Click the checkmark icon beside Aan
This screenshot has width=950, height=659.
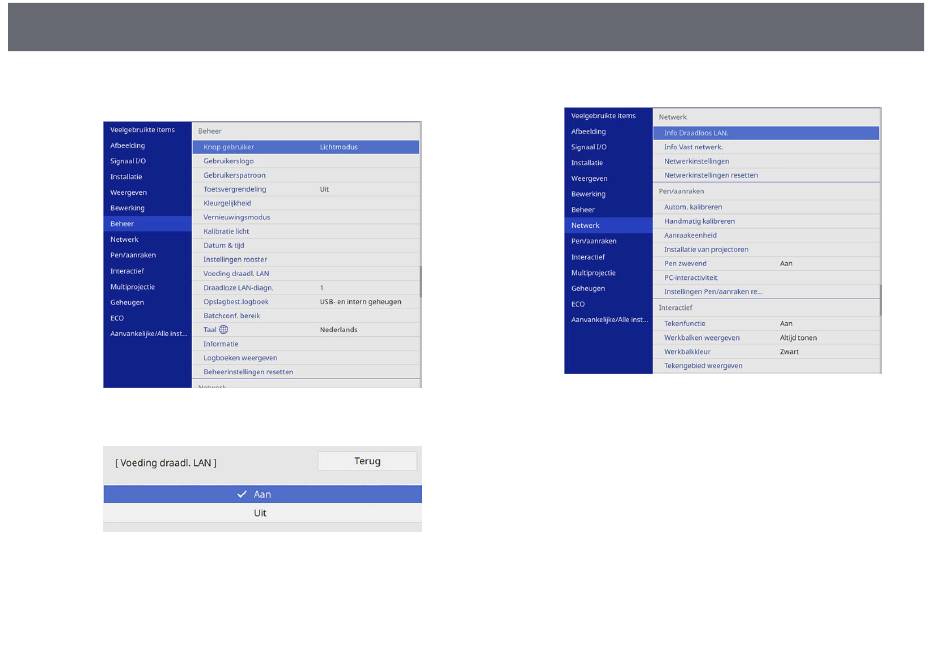[x=242, y=494]
